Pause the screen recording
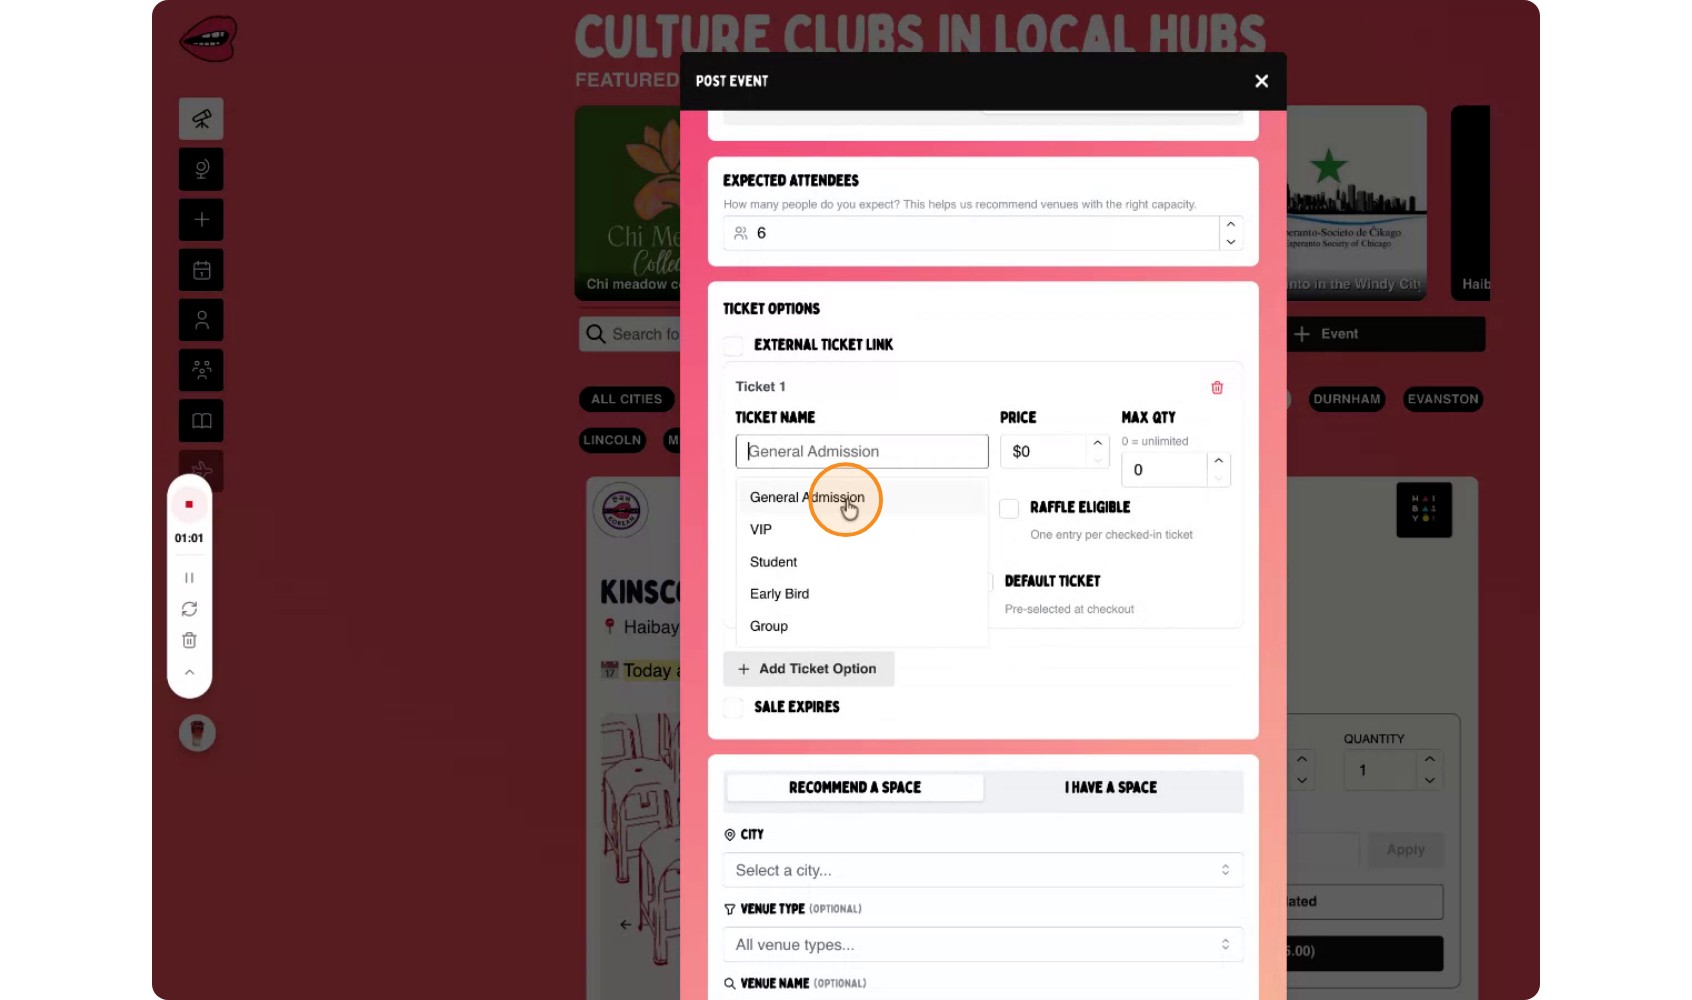 click(x=189, y=578)
